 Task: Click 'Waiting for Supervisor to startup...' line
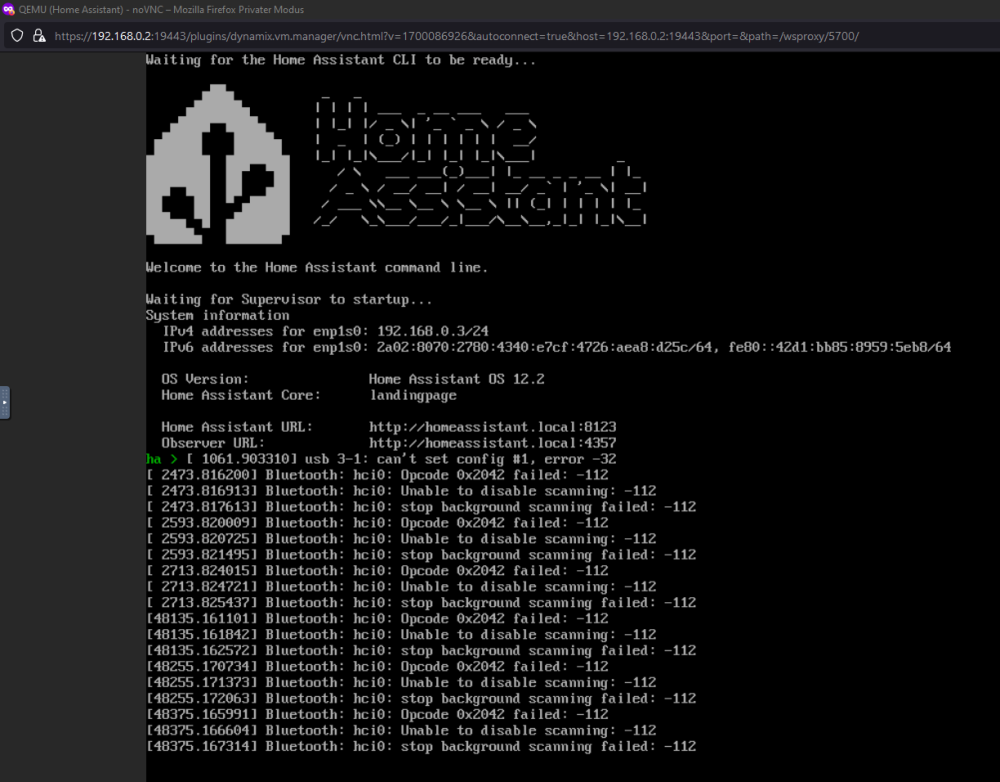click(x=289, y=300)
